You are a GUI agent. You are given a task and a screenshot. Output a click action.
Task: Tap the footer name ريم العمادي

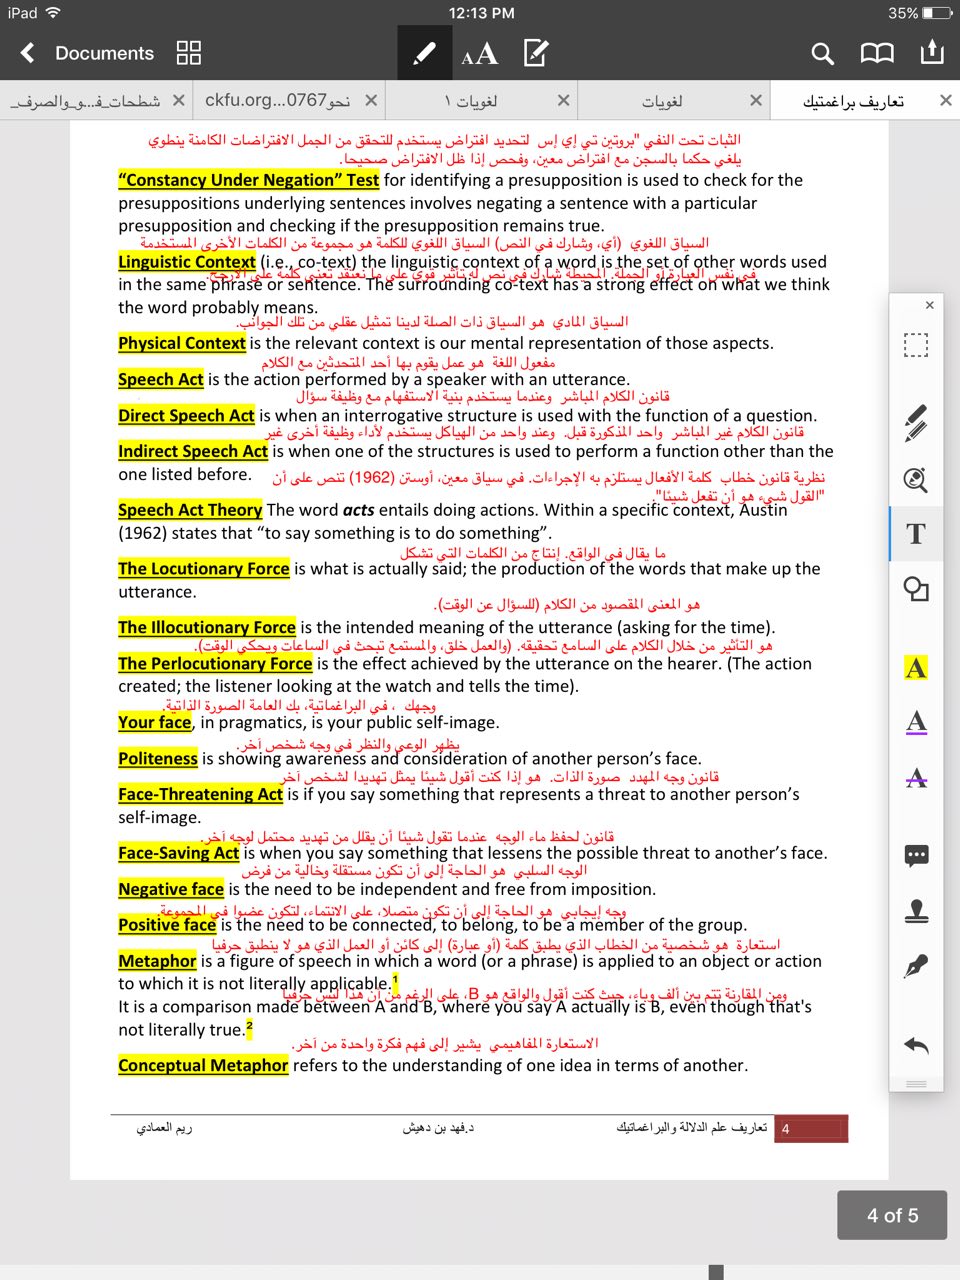click(x=164, y=1128)
